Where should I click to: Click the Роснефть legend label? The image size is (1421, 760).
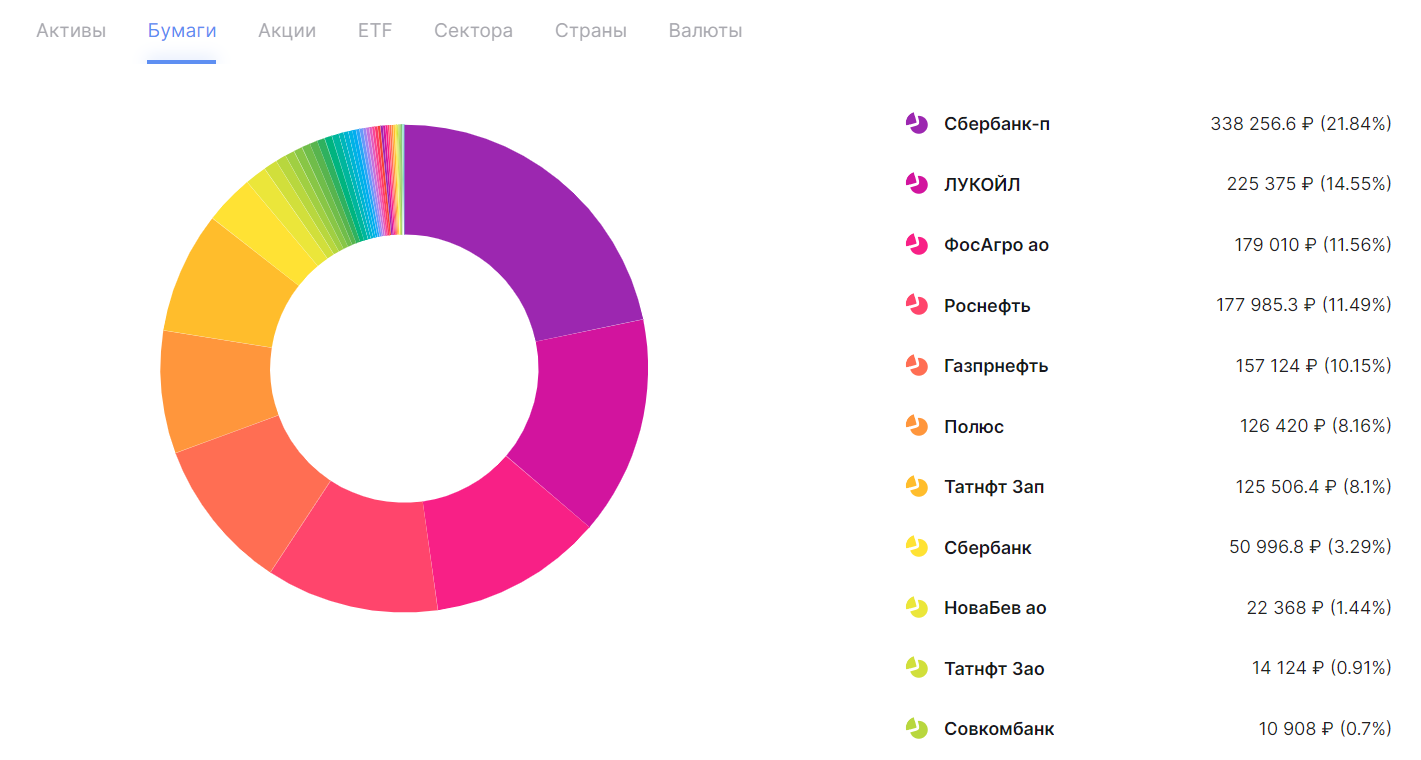click(x=987, y=305)
